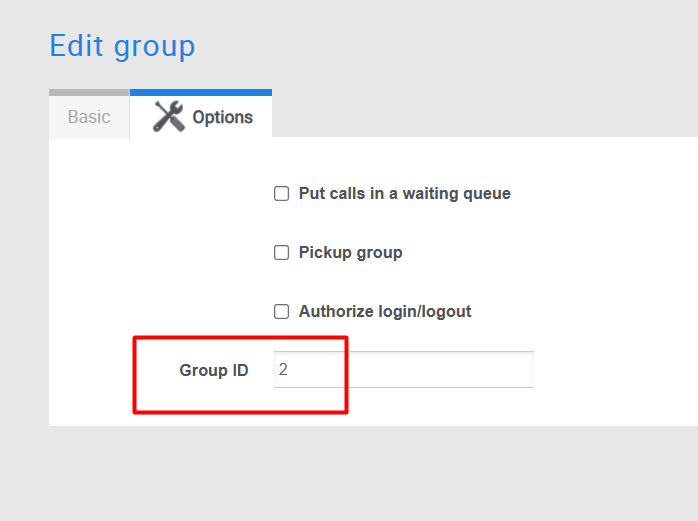Click the 'Authorize login/logout' label text
Image resolution: width=698 pixels, height=521 pixels.
[385, 311]
